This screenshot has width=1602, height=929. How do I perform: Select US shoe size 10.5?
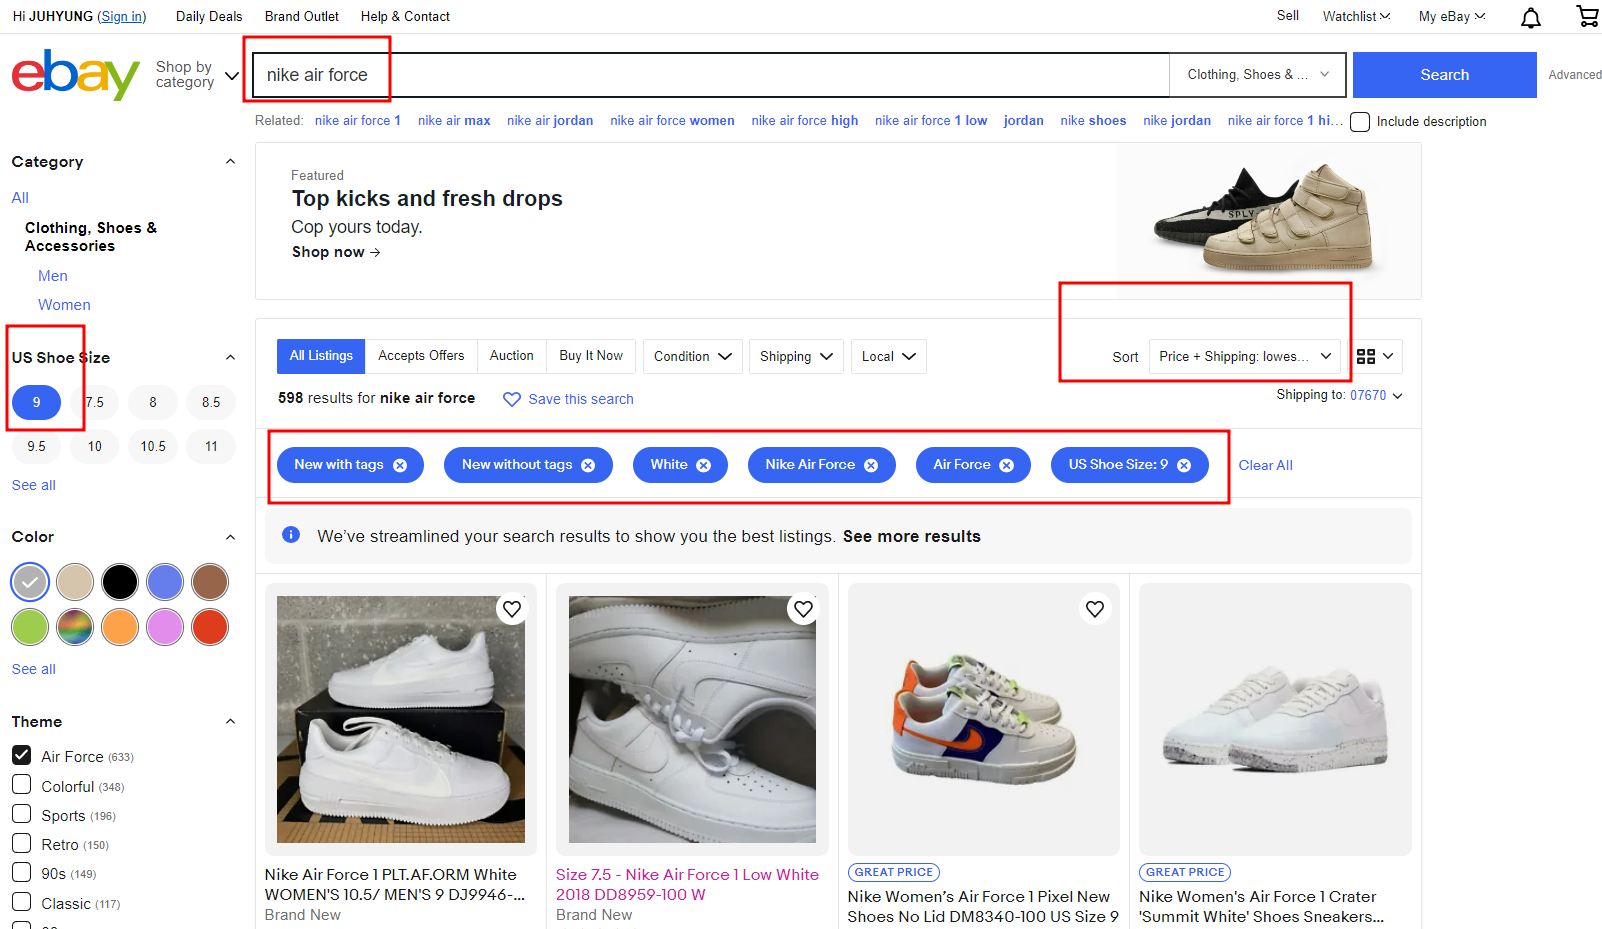point(153,446)
